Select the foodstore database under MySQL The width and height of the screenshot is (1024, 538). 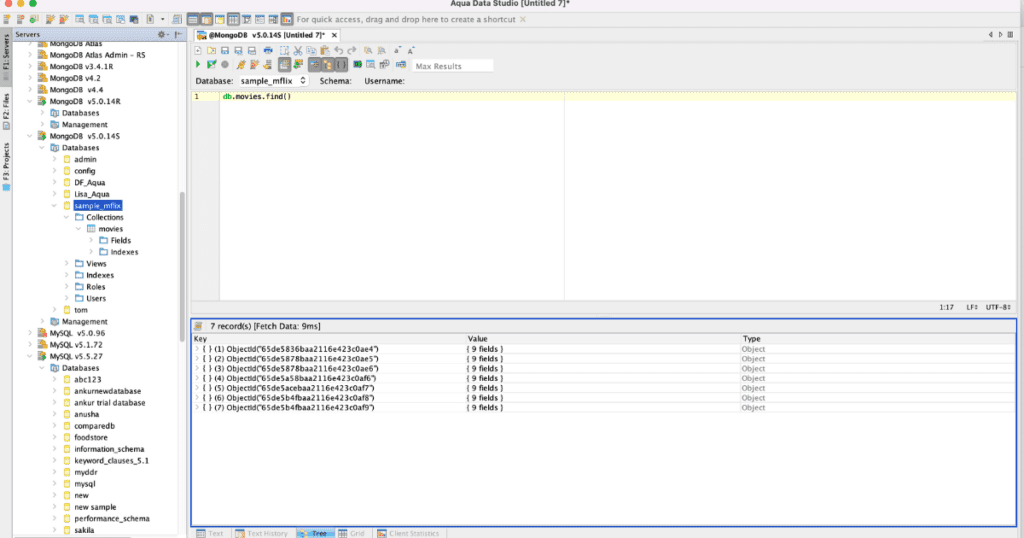[91, 437]
